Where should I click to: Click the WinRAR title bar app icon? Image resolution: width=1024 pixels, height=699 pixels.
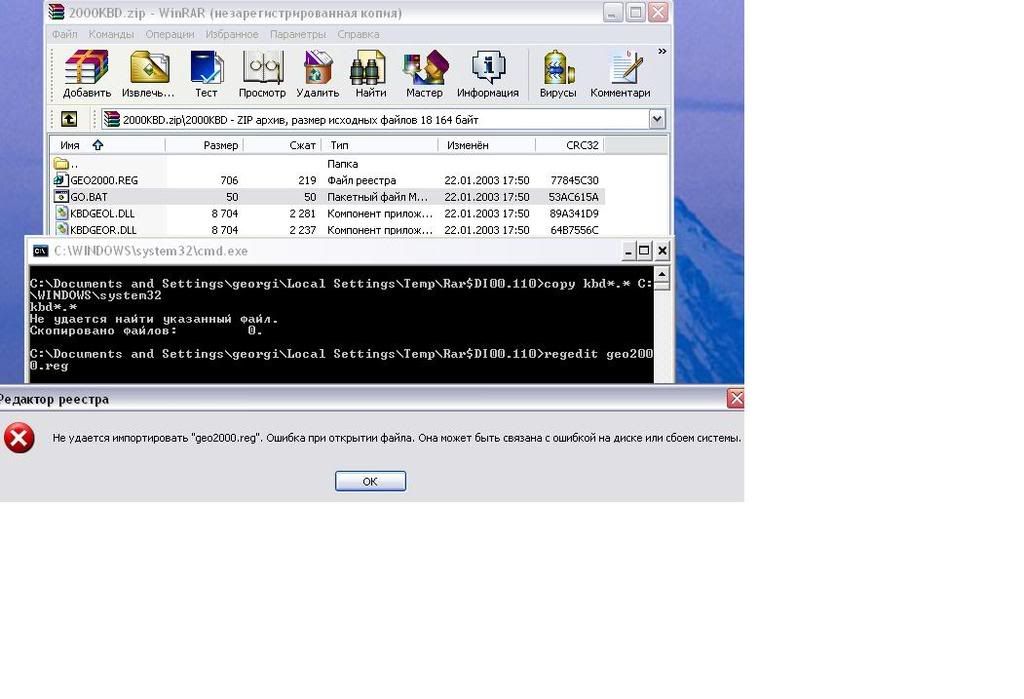point(56,12)
